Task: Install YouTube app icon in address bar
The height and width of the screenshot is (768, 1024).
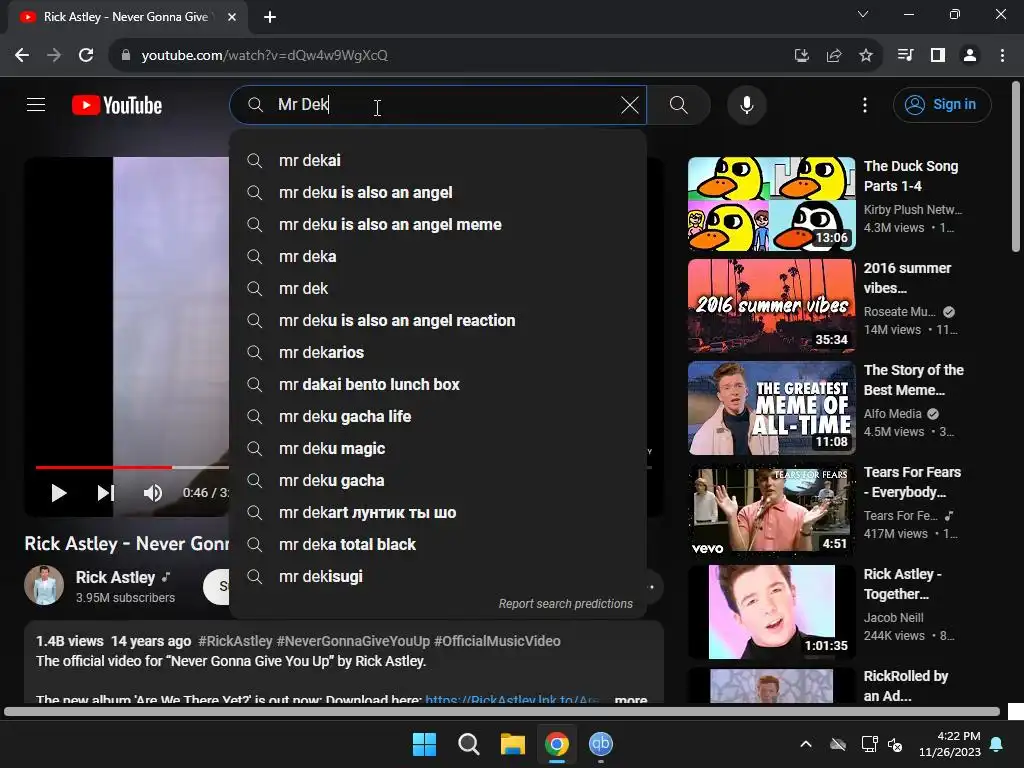Action: pos(802,56)
